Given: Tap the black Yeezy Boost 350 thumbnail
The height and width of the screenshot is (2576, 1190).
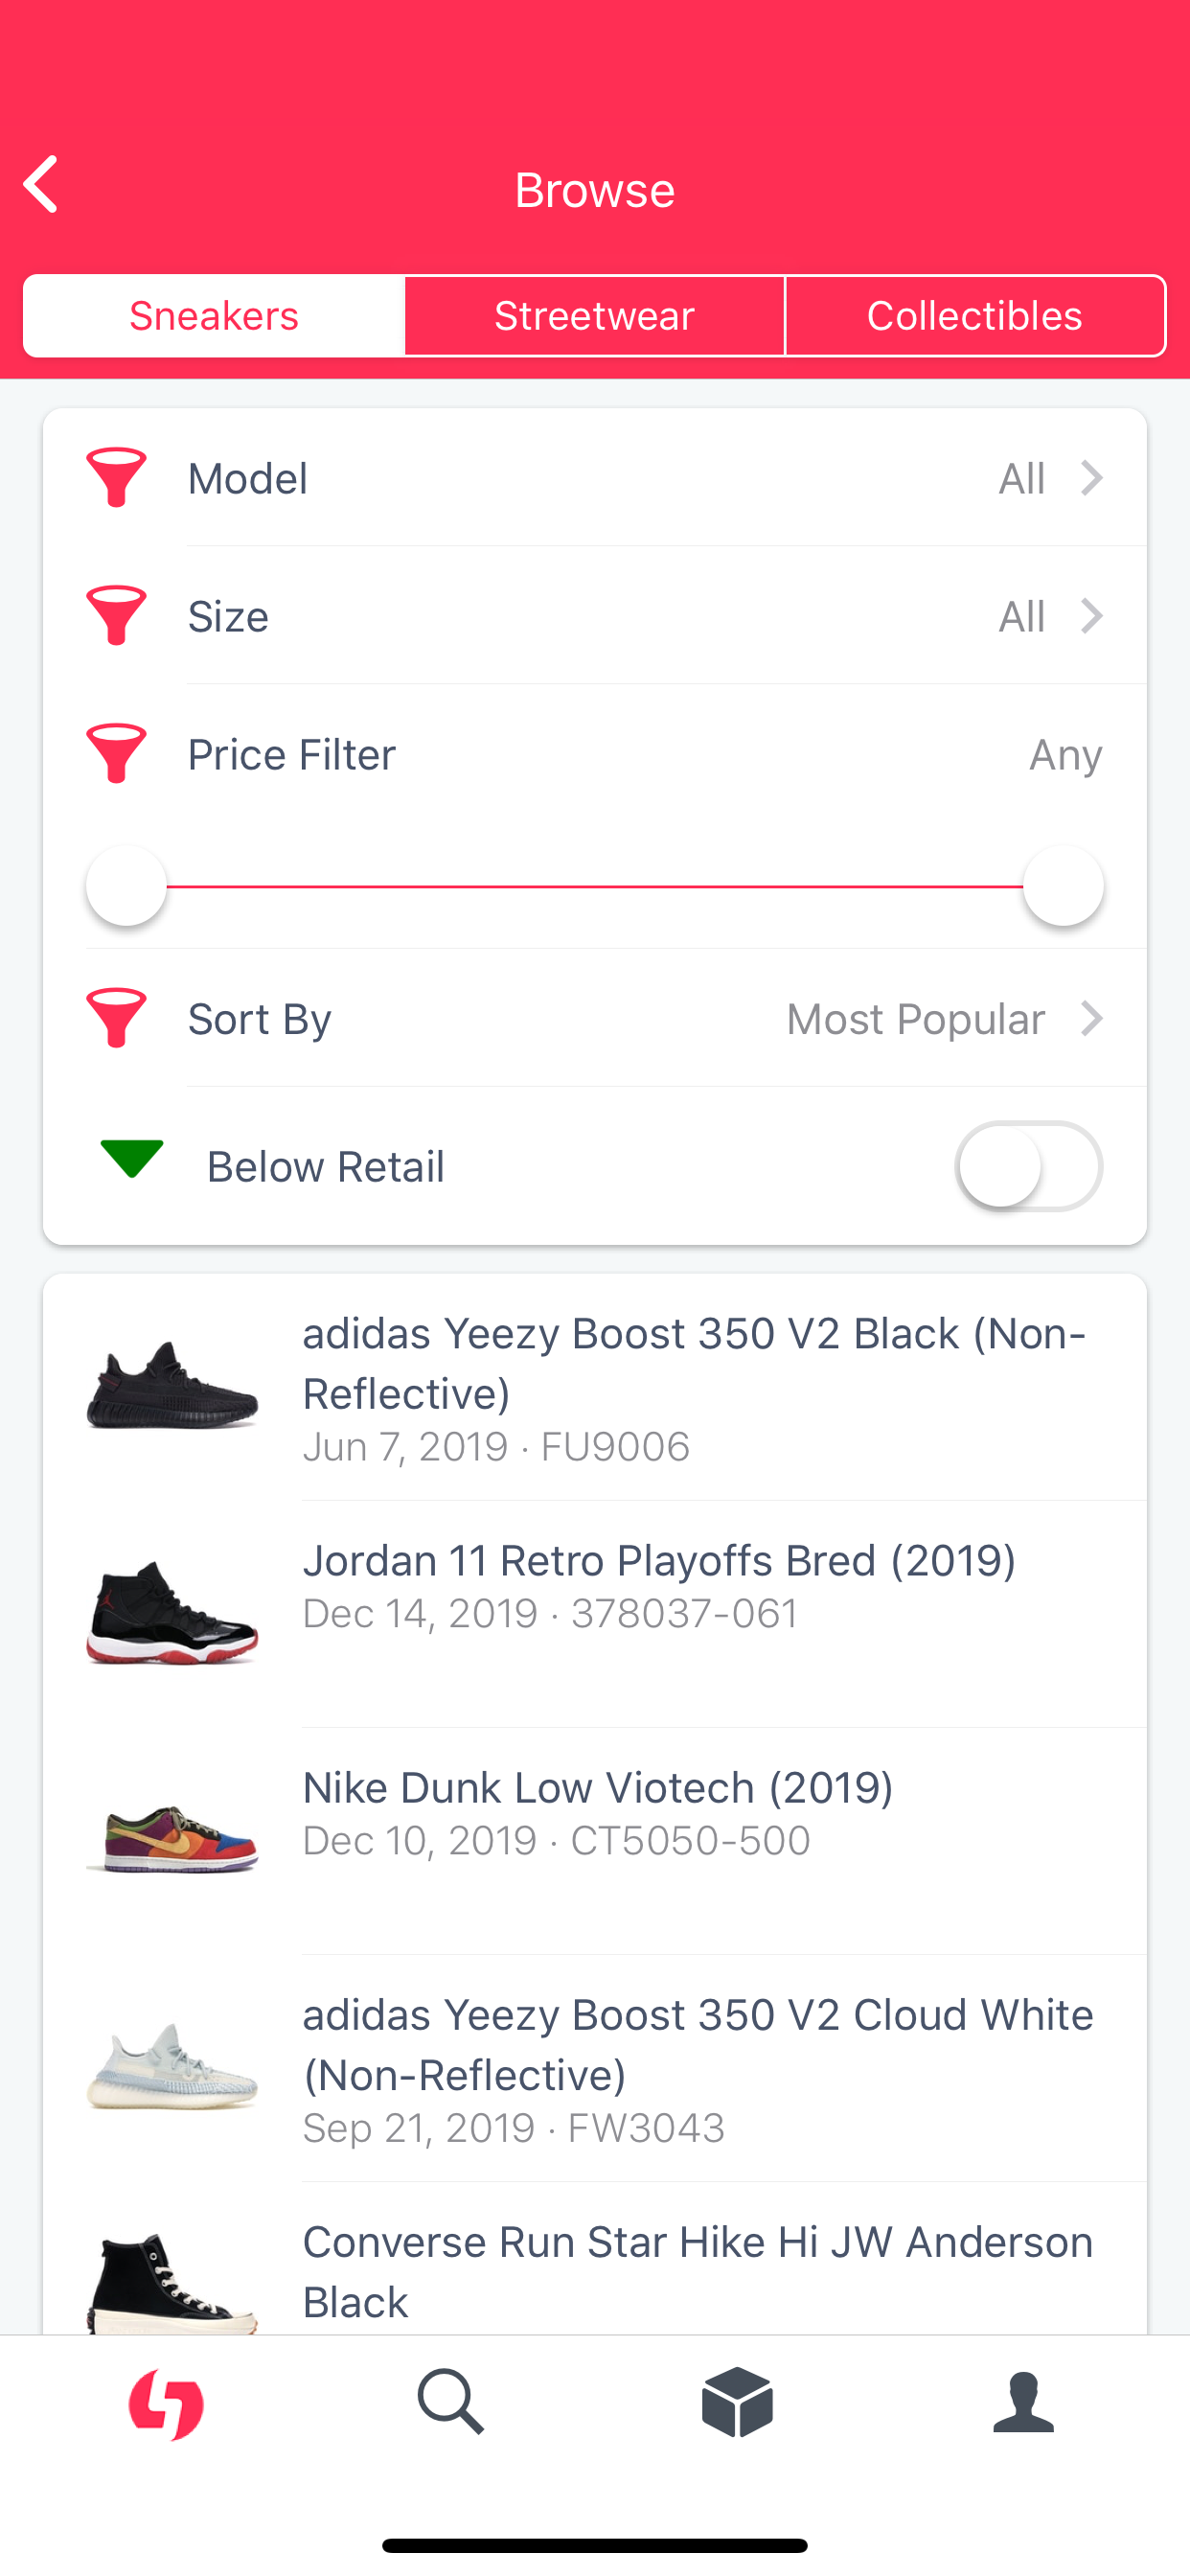Looking at the screenshot, I should tap(172, 1386).
